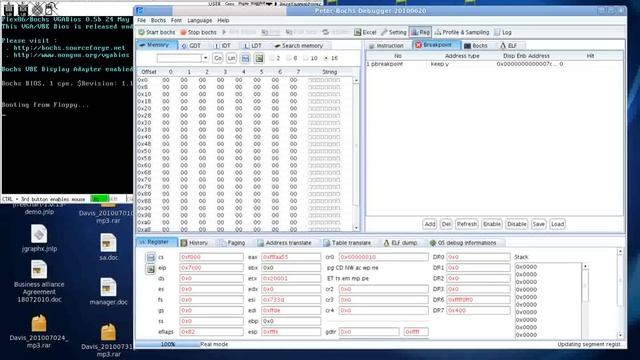
Task: Click the disk icon left of cs register
Action: [151, 258]
